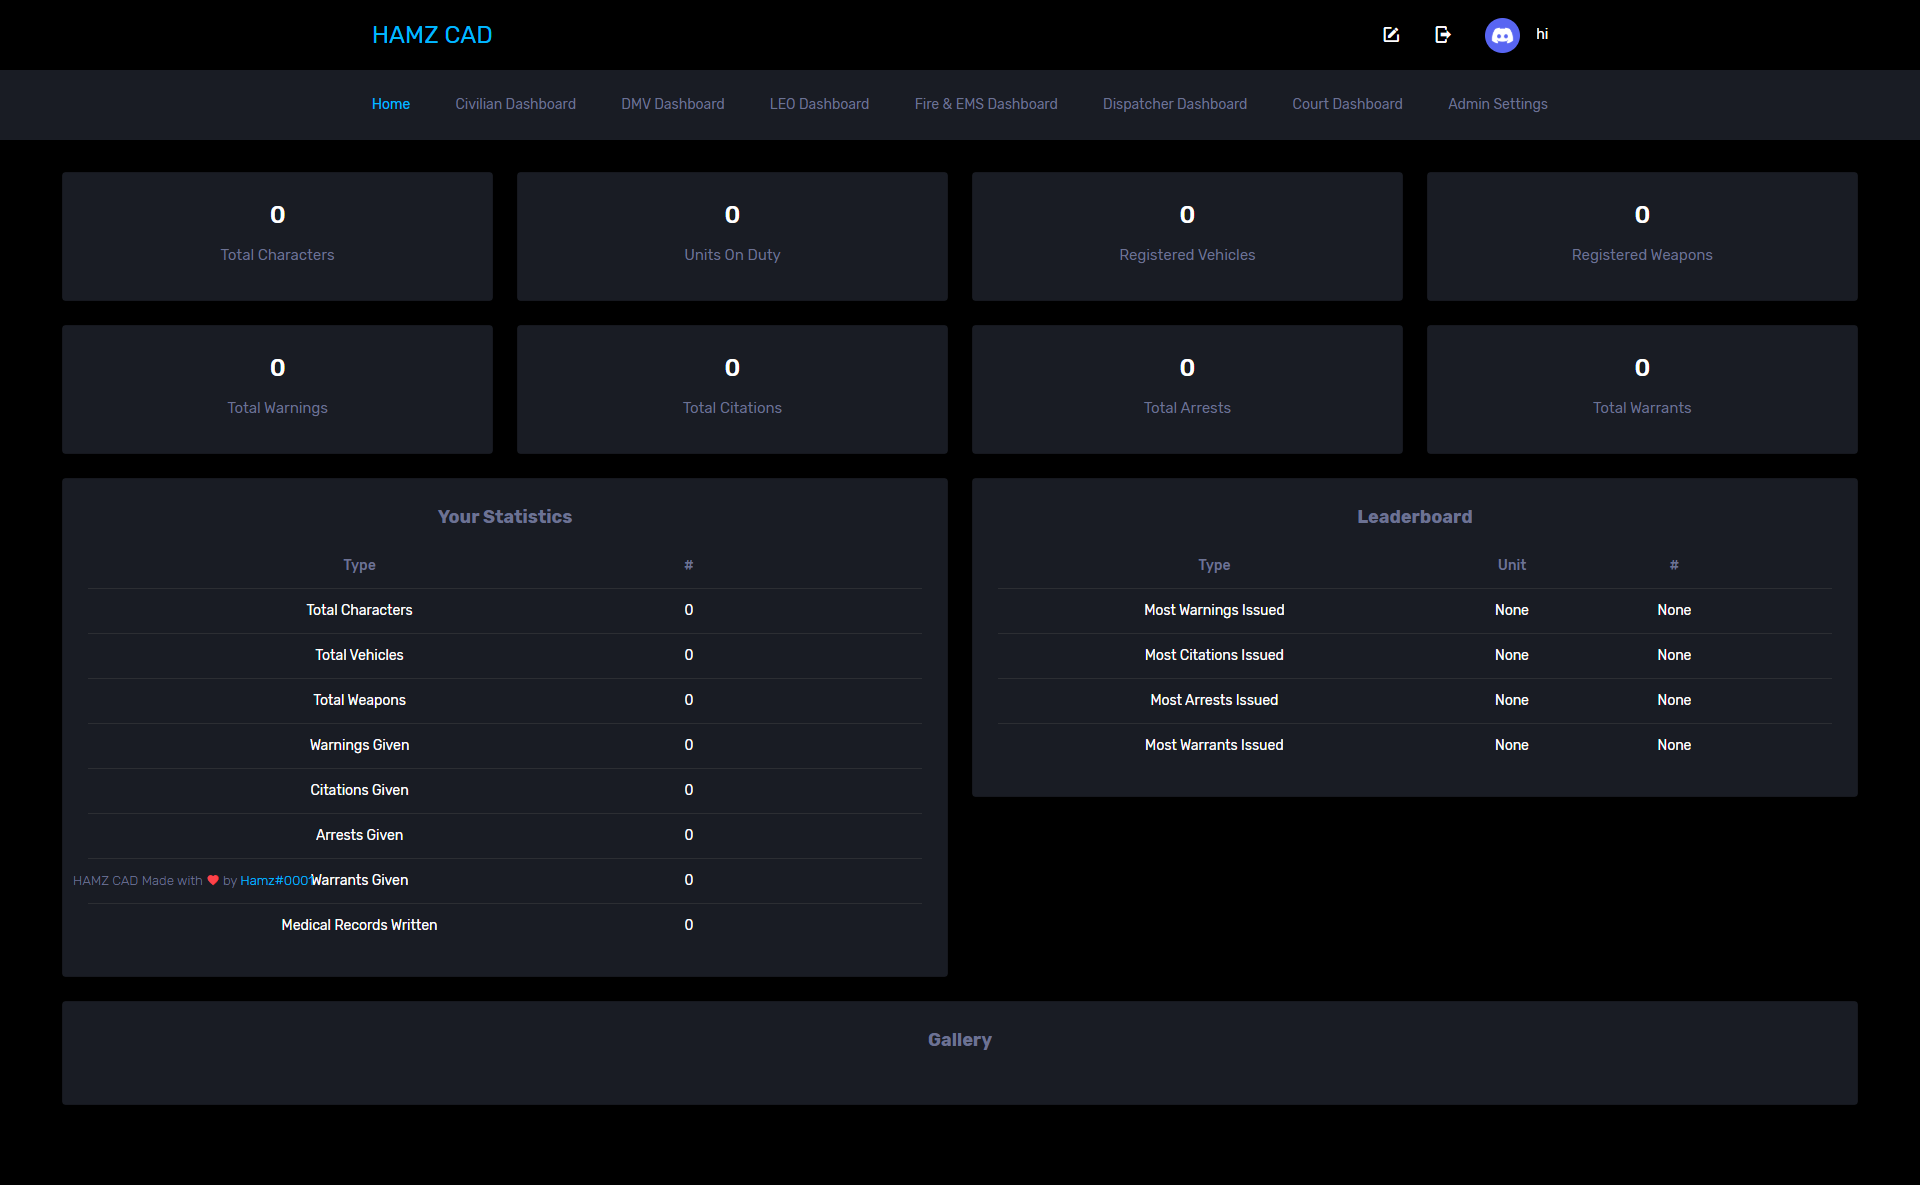The width and height of the screenshot is (1920, 1185).
Task: Click 'Most Warrants Issued' leaderboard row
Action: pos(1414,745)
